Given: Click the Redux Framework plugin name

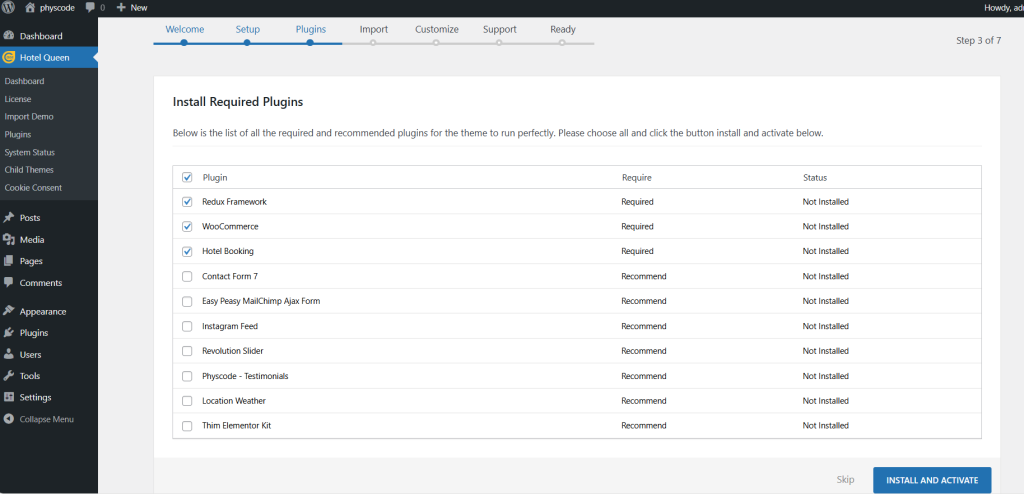Looking at the screenshot, I should [x=234, y=202].
